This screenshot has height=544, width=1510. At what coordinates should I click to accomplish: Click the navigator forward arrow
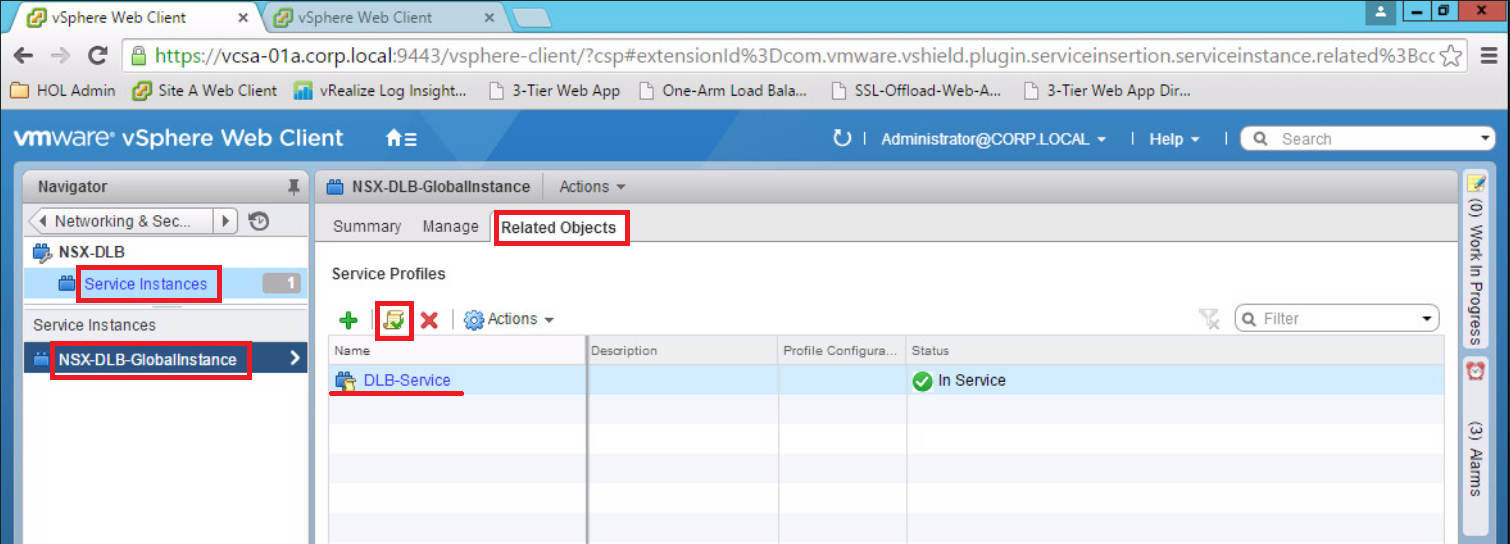click(227, 221)
